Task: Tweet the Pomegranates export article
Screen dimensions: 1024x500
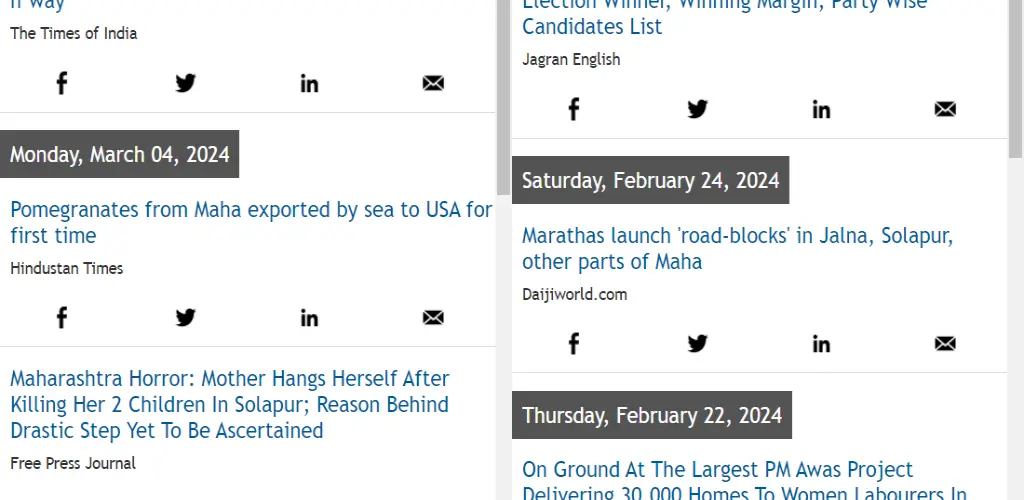Action: pos(185,318)
